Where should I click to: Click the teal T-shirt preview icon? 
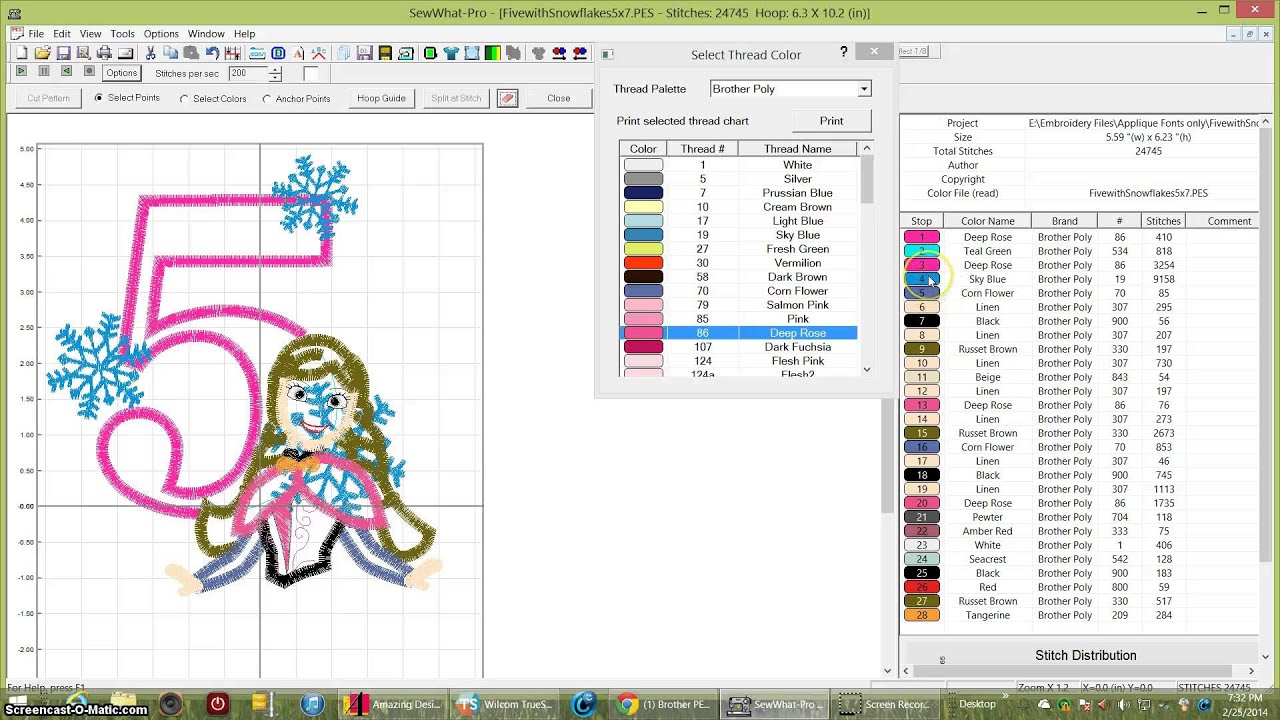click(x=451, y=53)
